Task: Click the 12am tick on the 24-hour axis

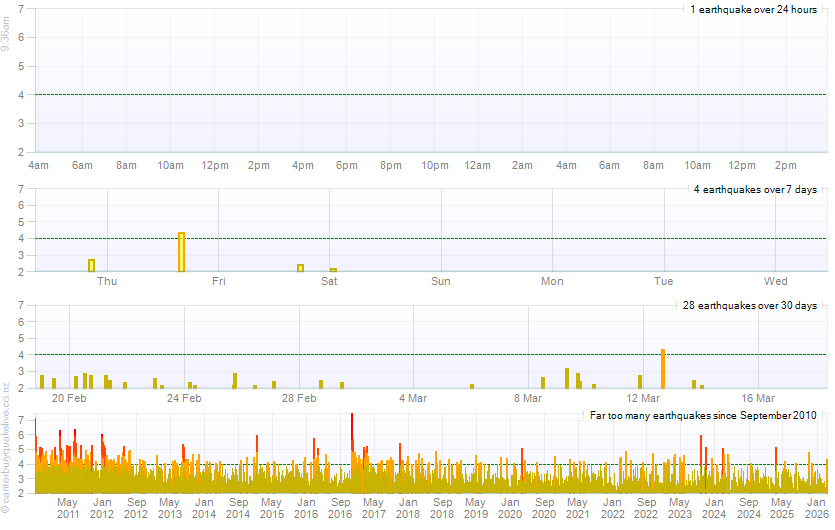Action: 478,165
